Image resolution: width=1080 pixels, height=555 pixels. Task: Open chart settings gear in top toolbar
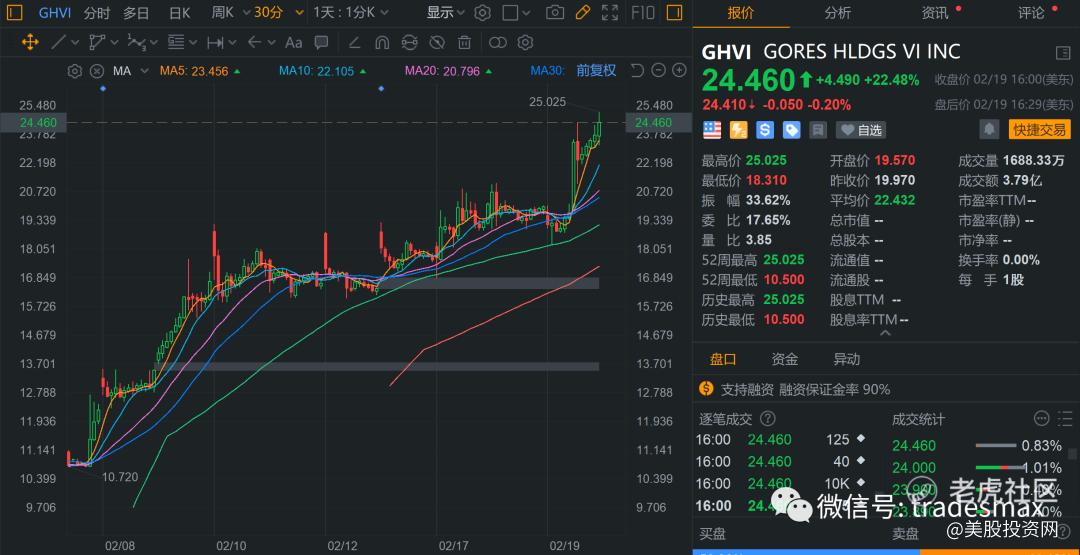tap(483, 12)
